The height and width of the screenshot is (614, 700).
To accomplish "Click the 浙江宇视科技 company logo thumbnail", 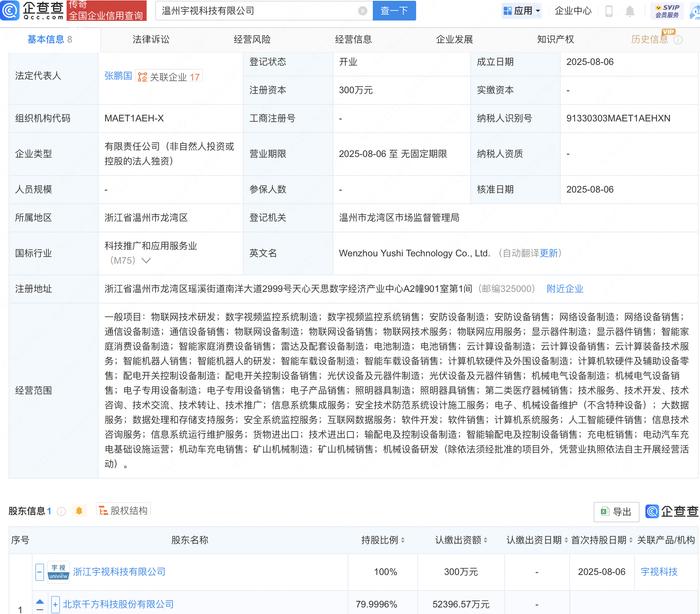I will (x=58, y=572).
